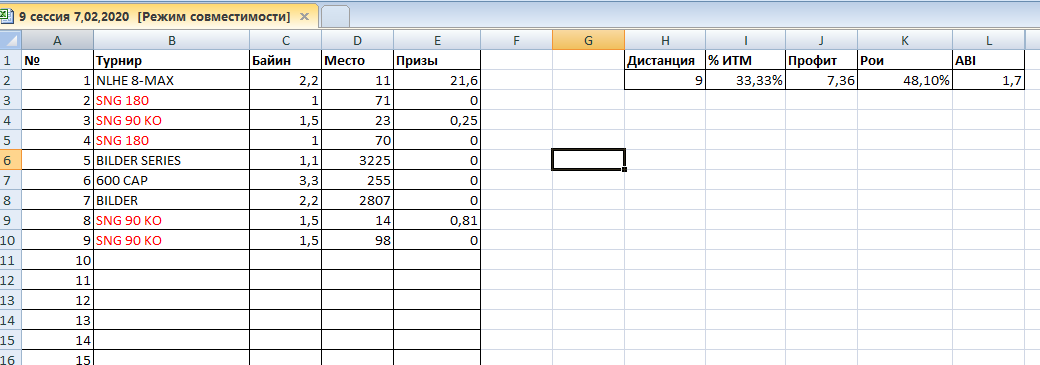
Task: Select column B header
Action: 172,41
